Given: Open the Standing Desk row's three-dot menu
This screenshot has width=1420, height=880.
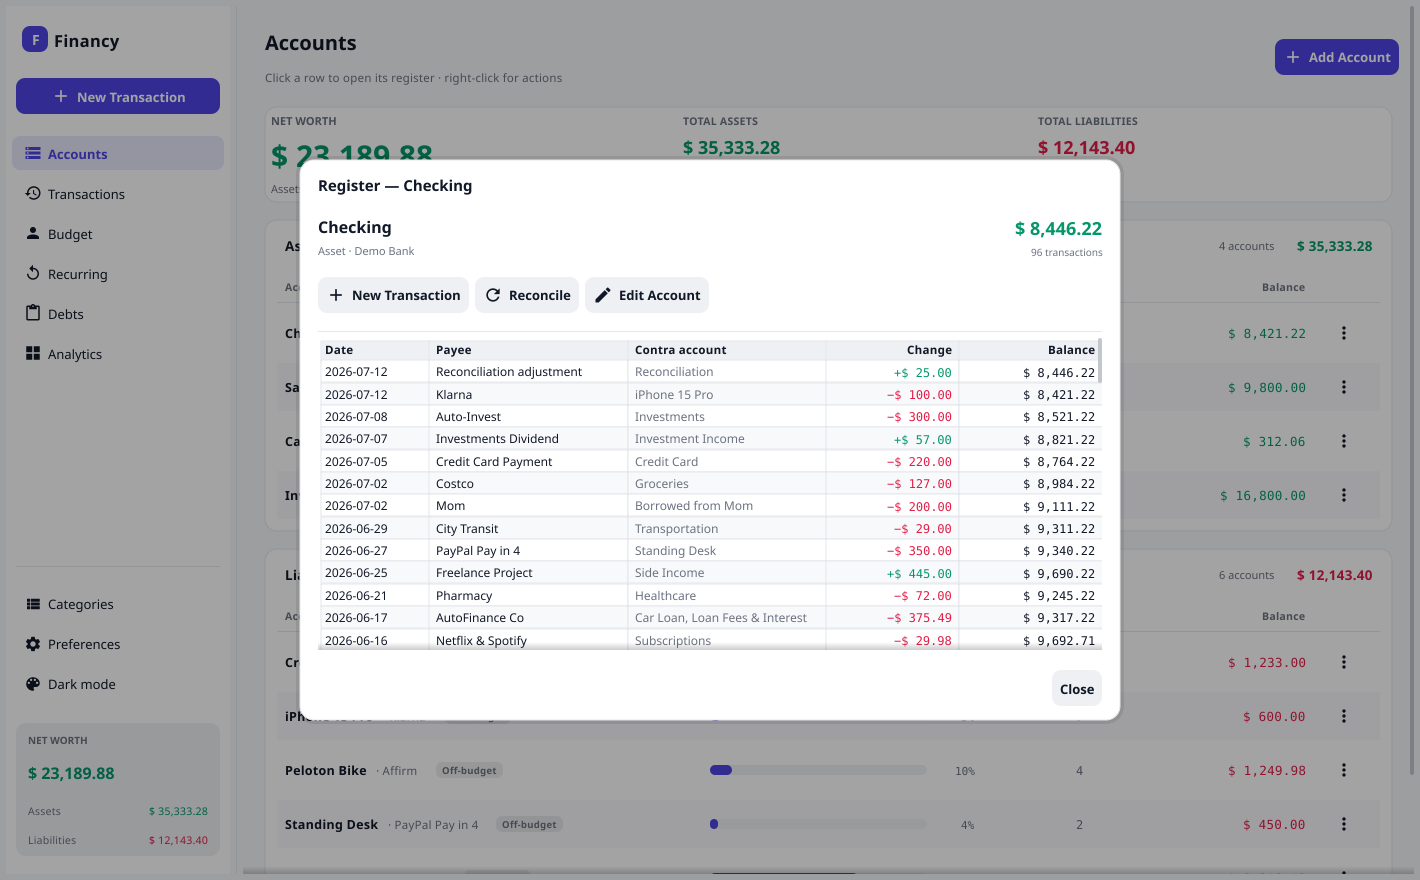Looking at the screenshot, I should (1344, 824).
